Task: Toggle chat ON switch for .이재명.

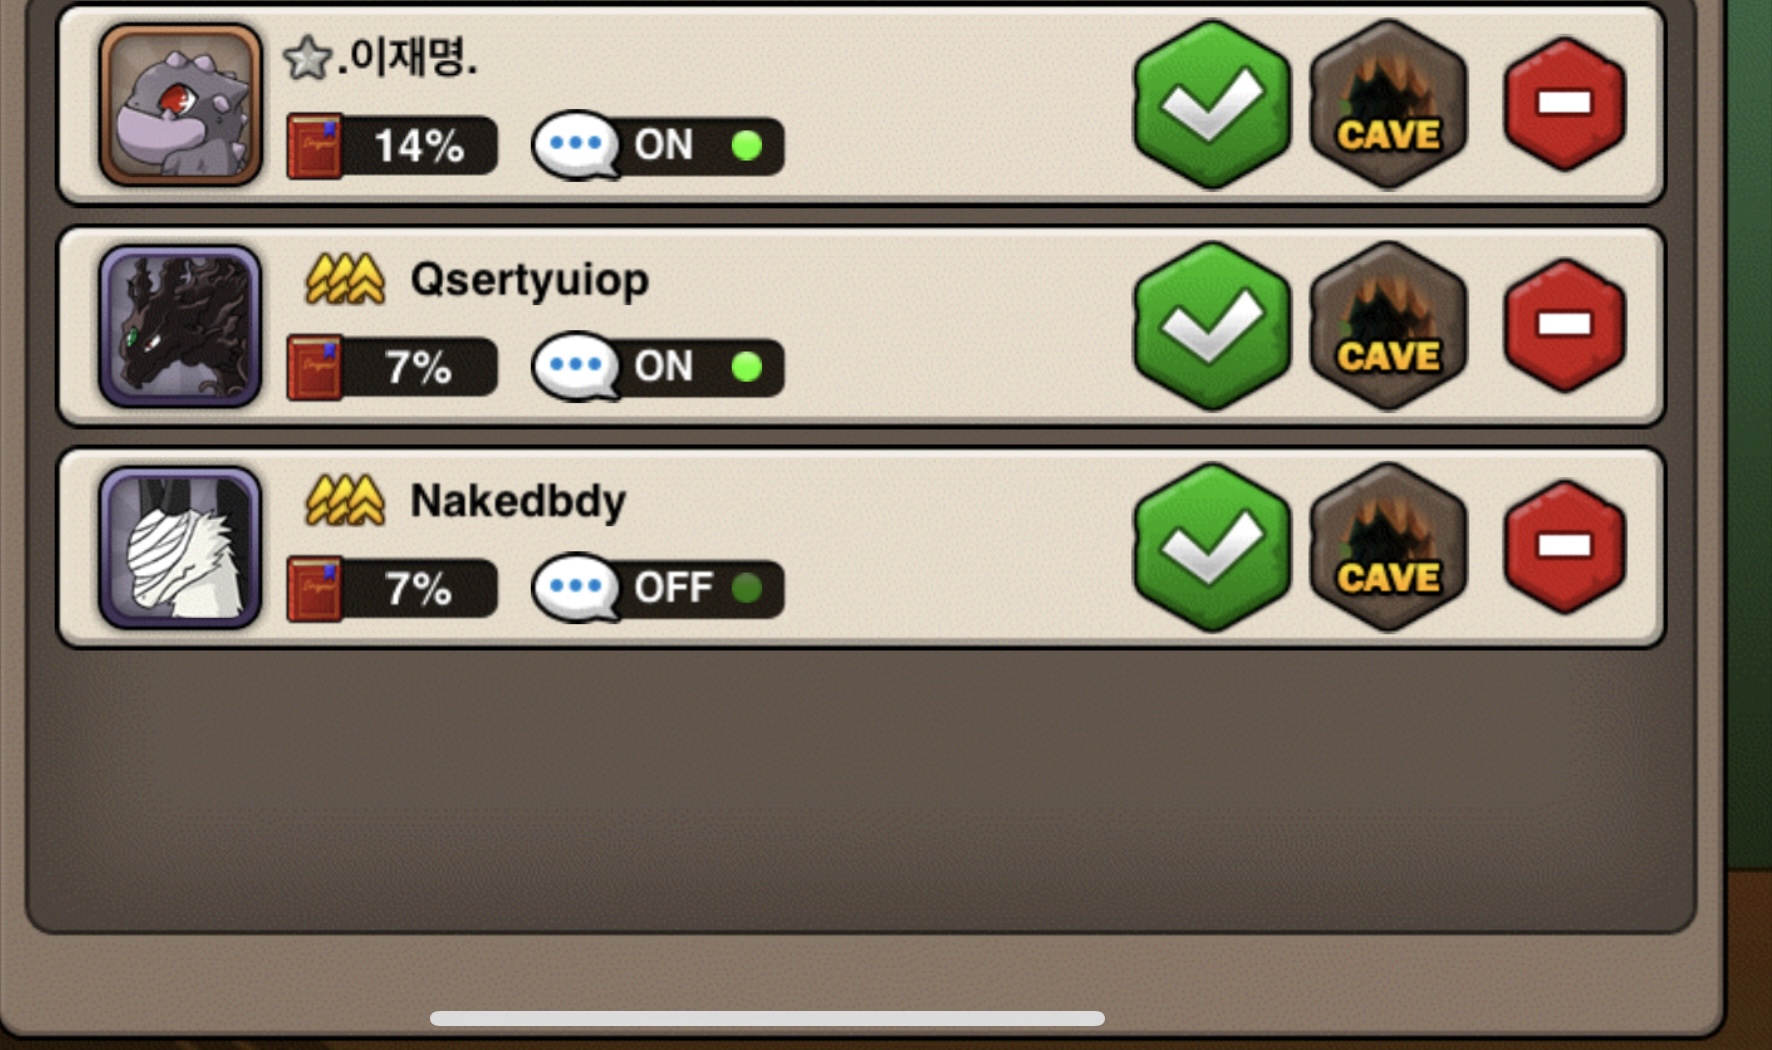Action: (x=657, y=146)
